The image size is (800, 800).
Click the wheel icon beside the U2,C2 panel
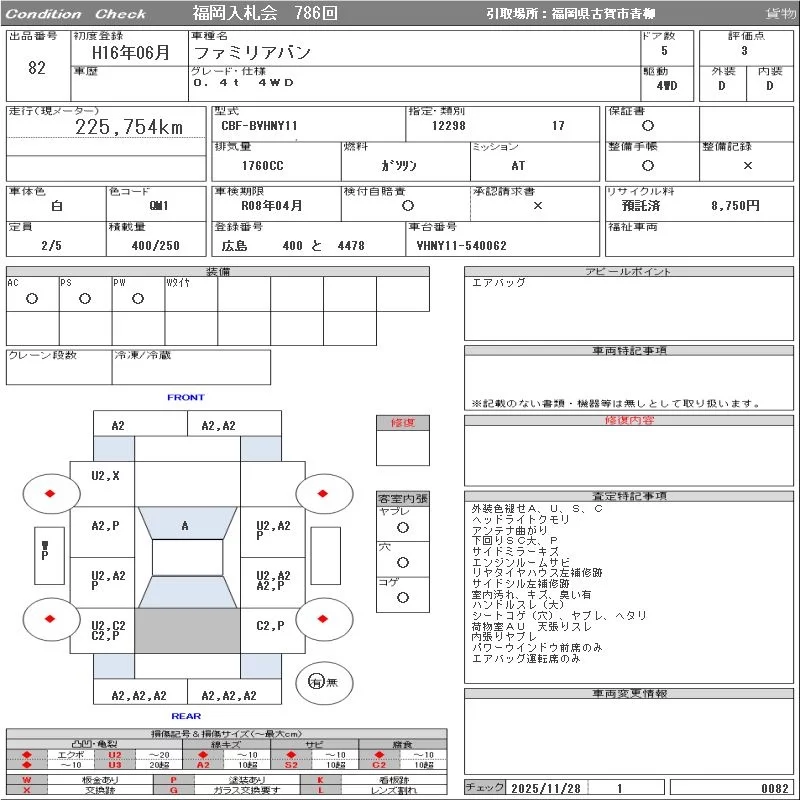pyautogui.click(x=50, y=620)
